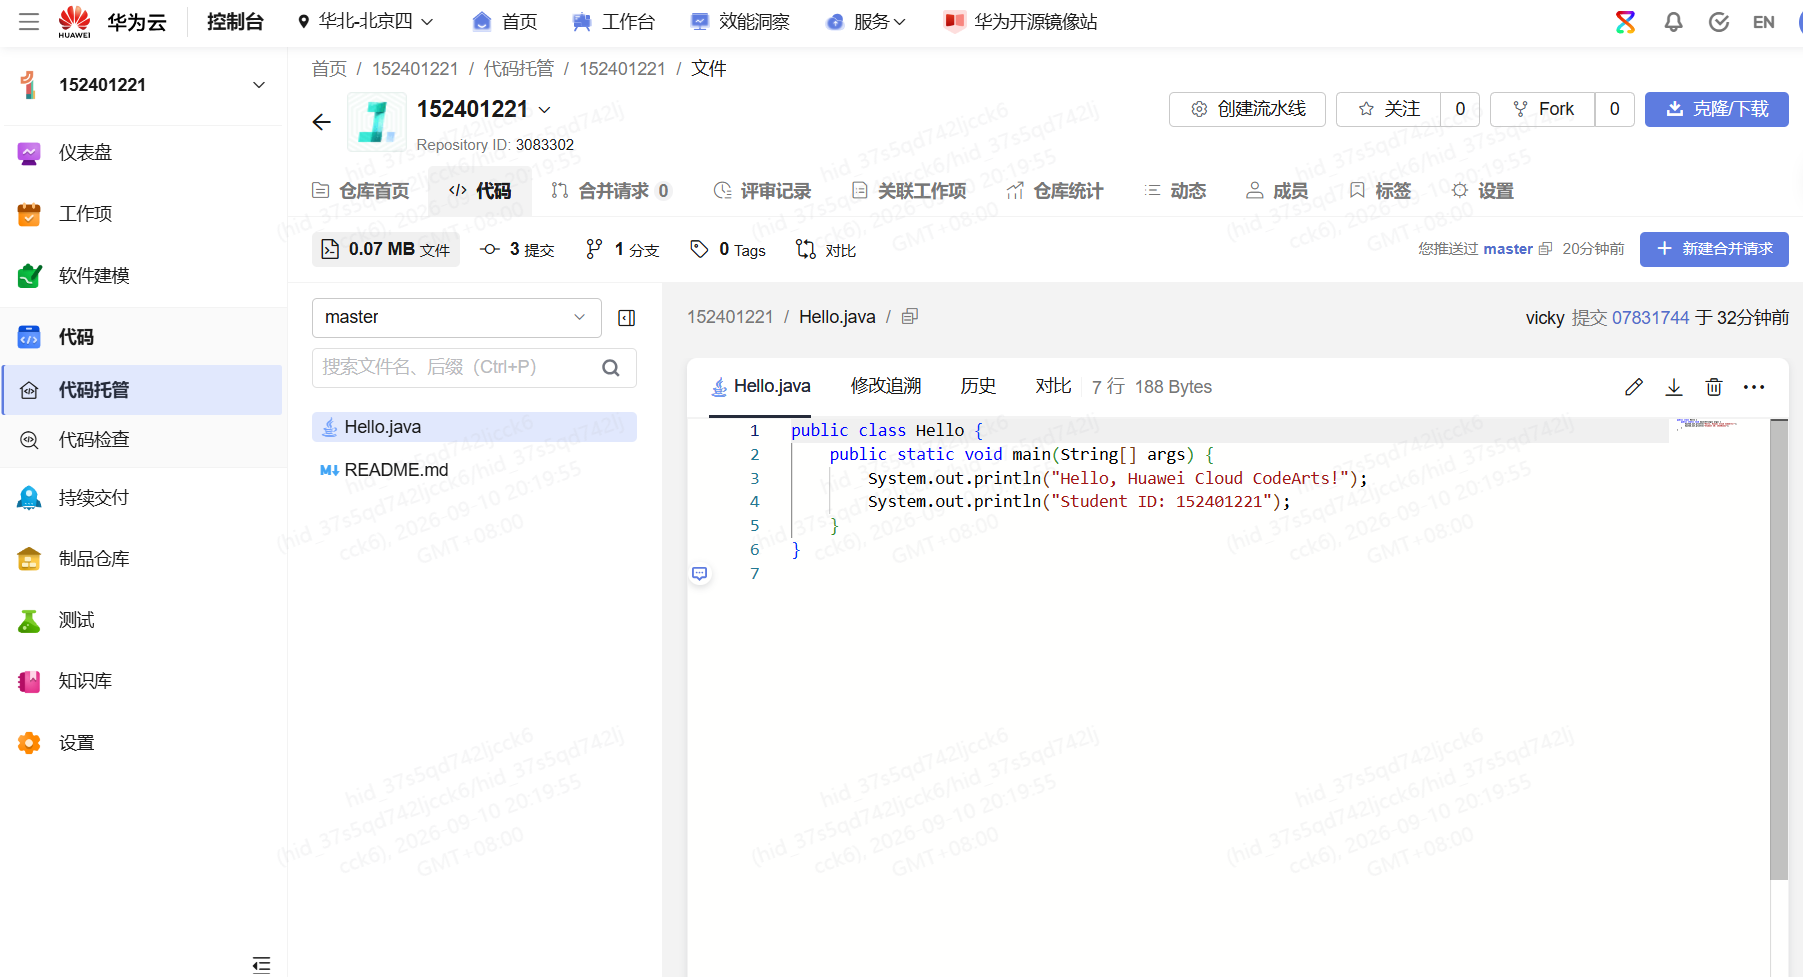Open the Compare (对比) link in stats bar
1803x977 pixels.
coord(826,250)
